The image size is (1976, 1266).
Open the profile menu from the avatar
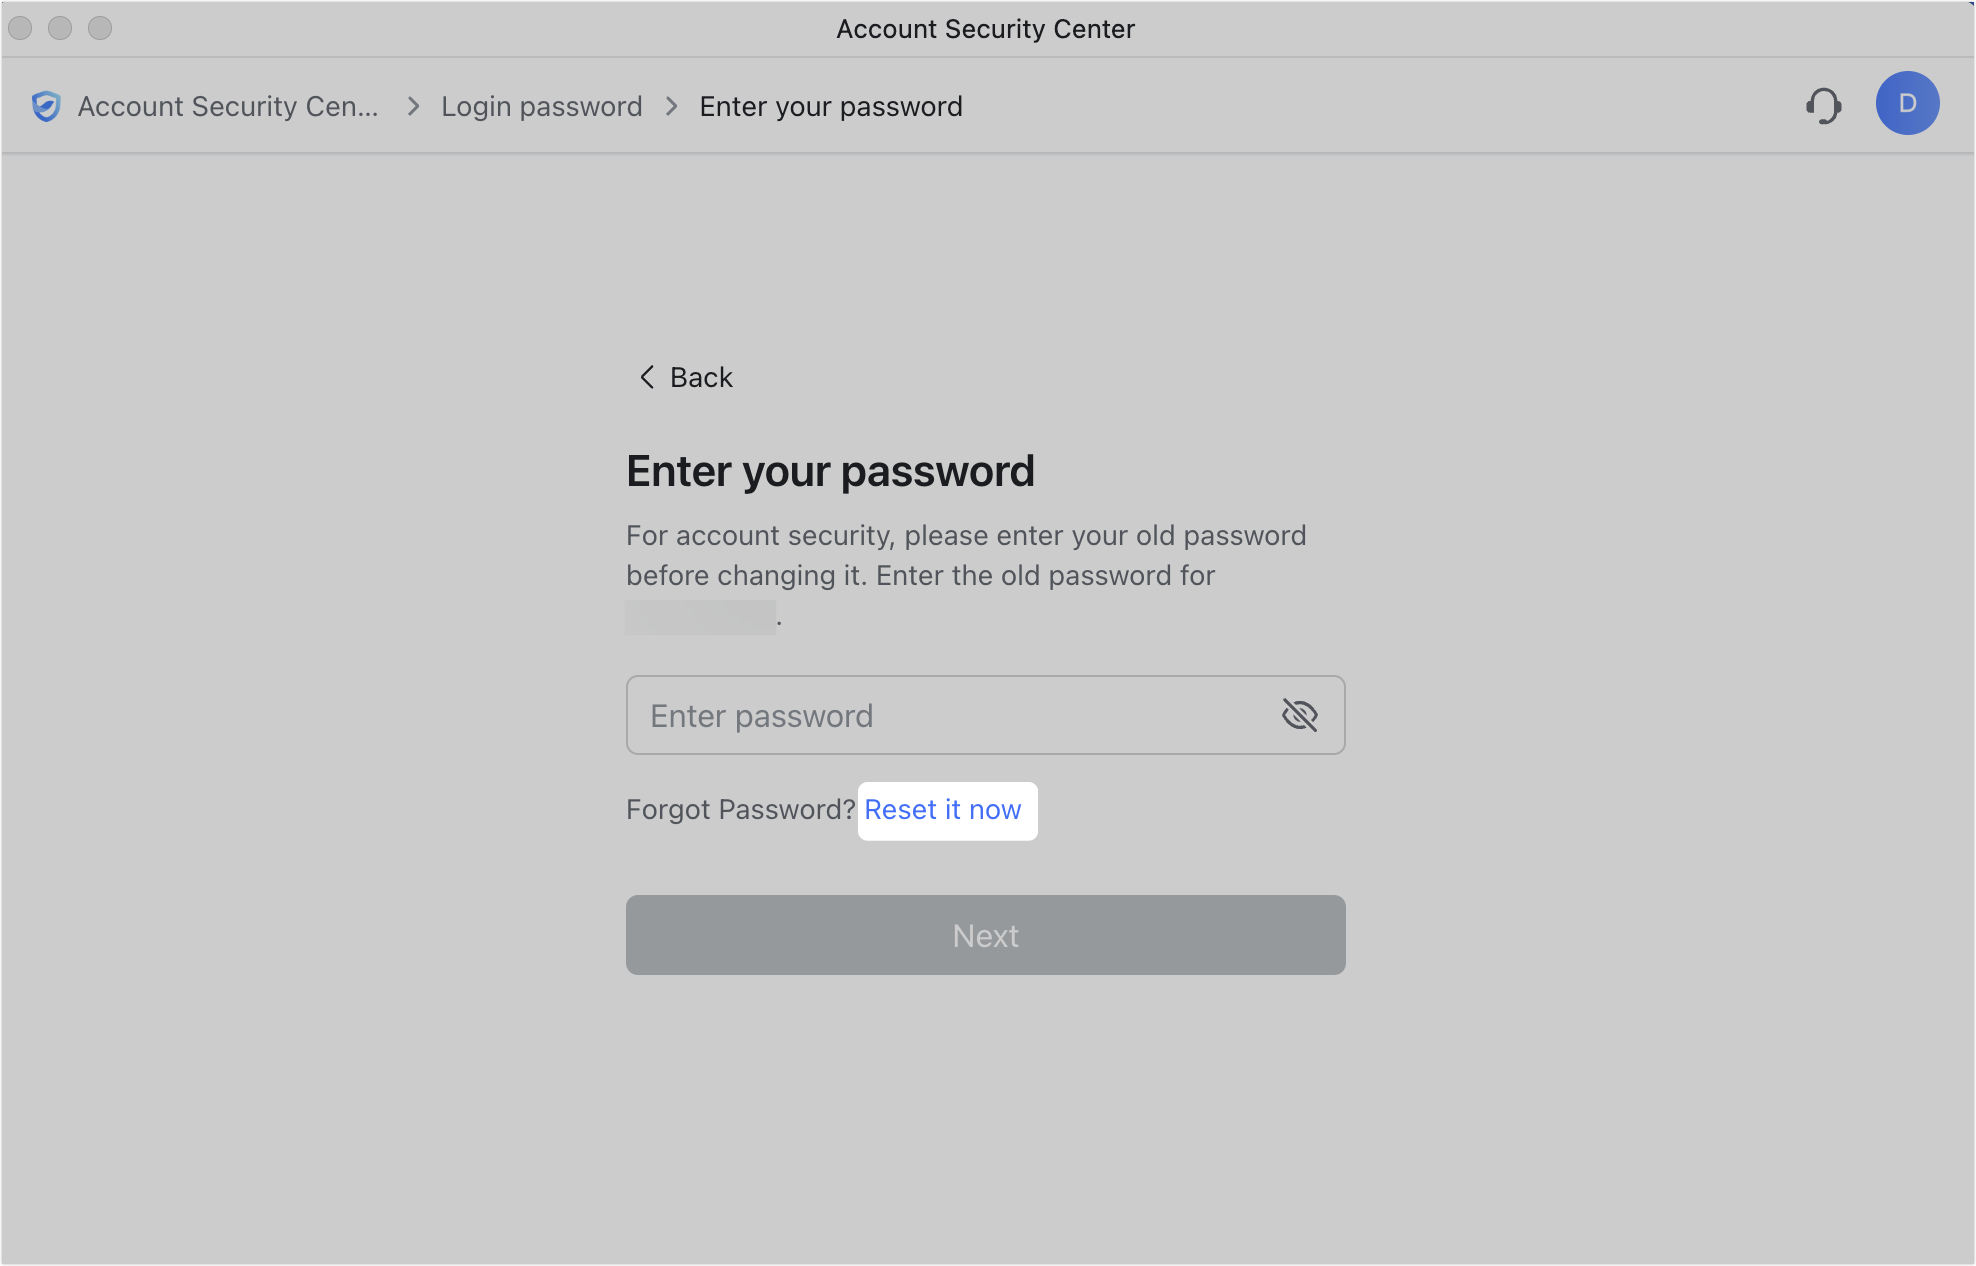[x=1907, y=103]
